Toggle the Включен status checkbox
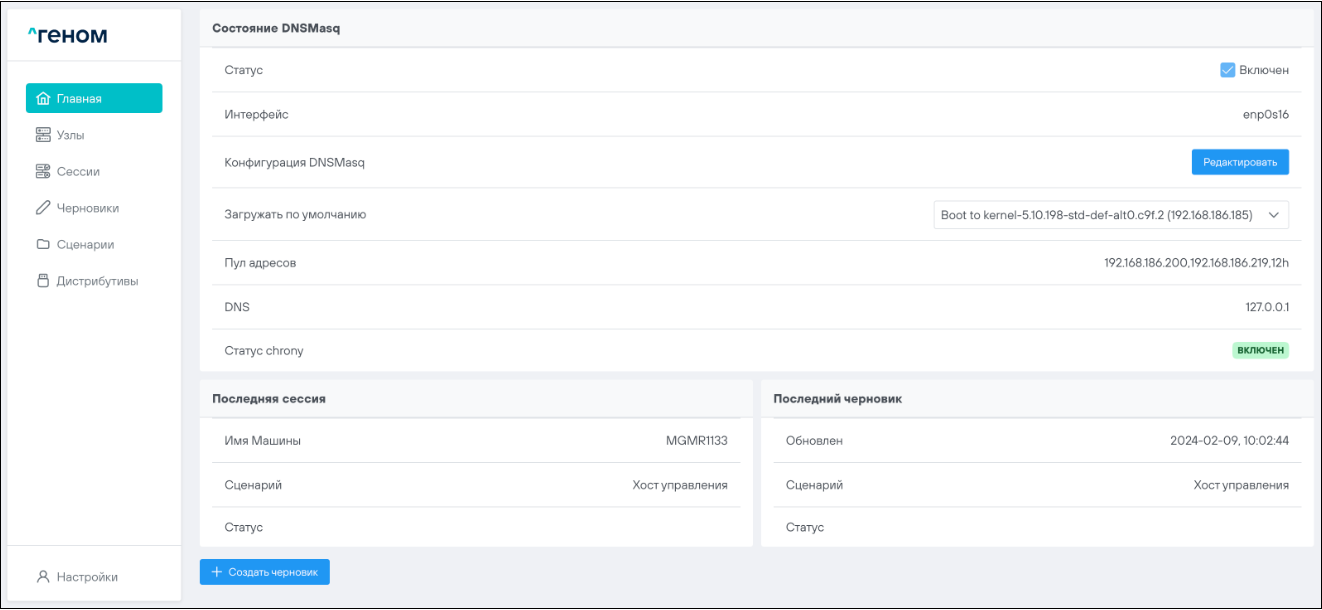1322x610 pixels. point(1228,70)
